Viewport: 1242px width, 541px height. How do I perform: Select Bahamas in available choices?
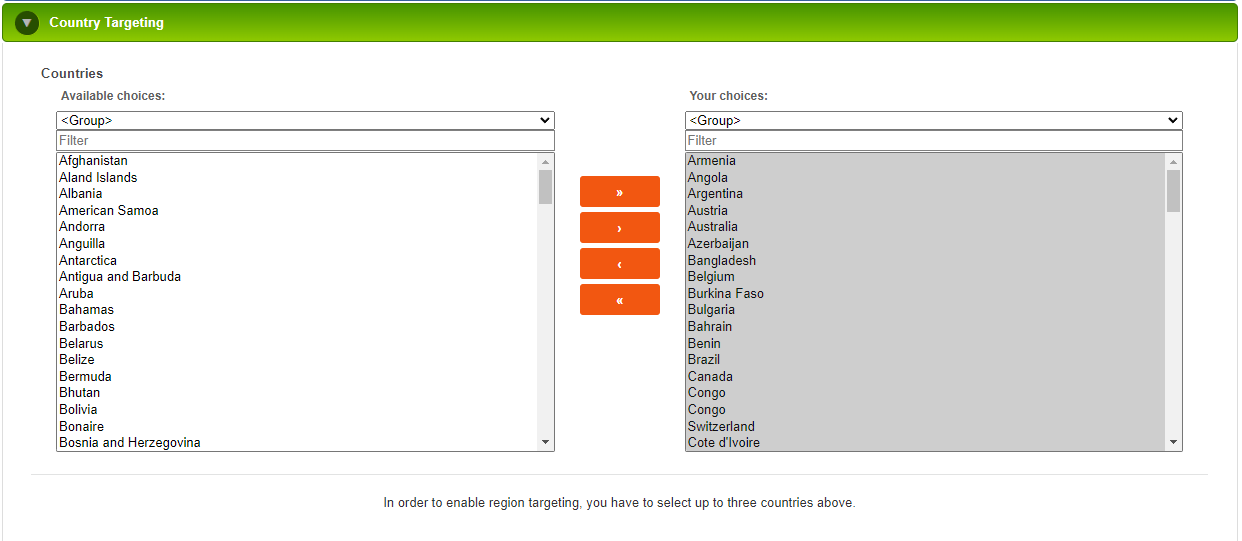pyautogui.click(x=297, y=310)
